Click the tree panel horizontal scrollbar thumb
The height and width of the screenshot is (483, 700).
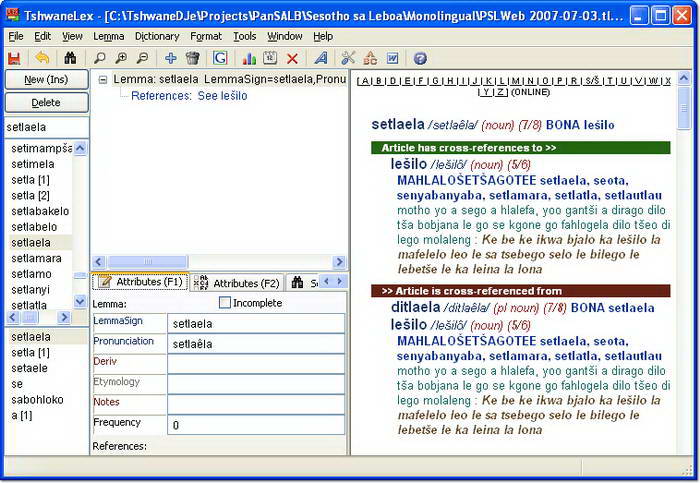[x=147, y=262]
